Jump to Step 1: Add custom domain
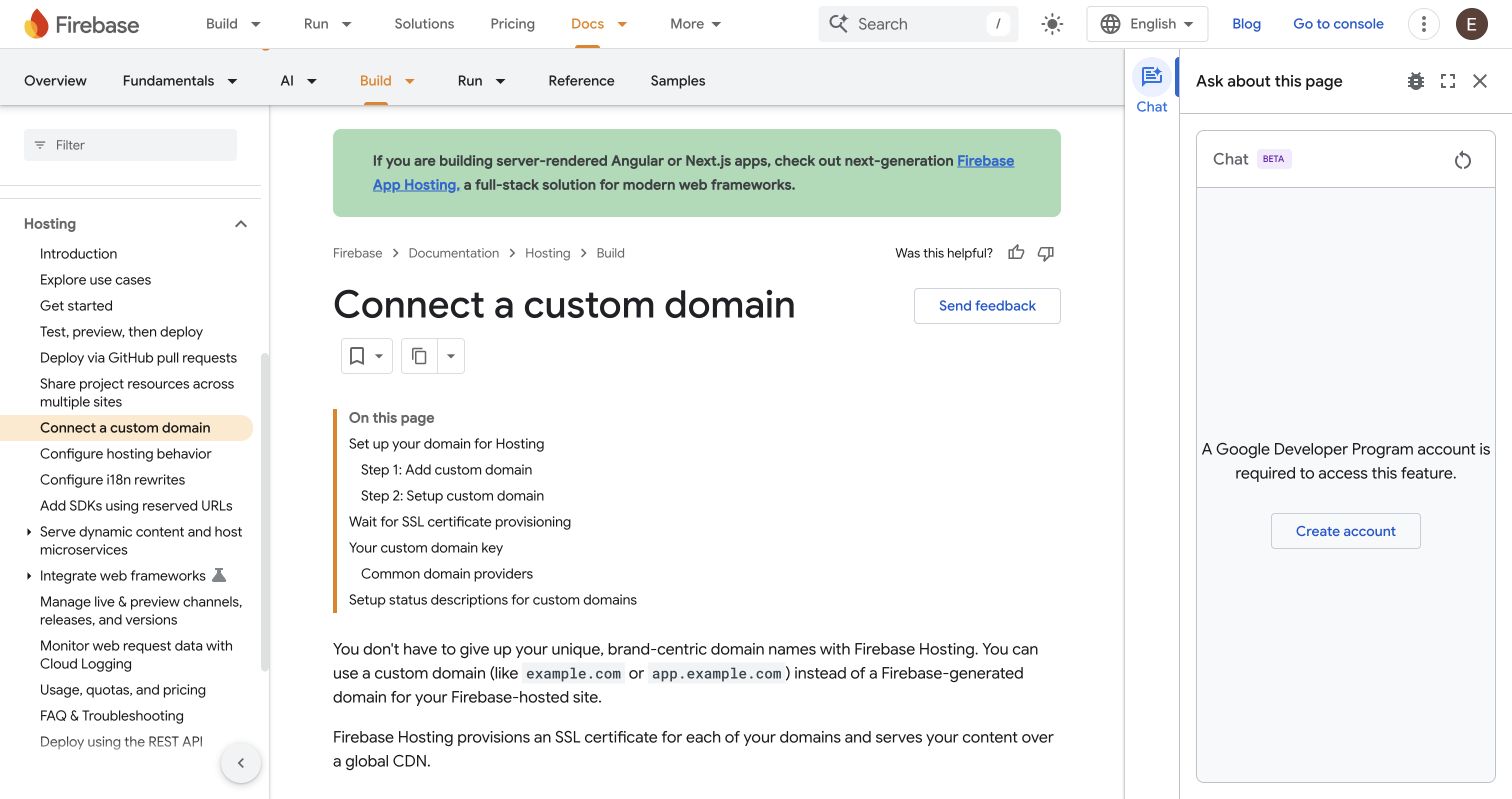Screen dimensions: 1512x799 pyautogui.click(x=446, y=470)
